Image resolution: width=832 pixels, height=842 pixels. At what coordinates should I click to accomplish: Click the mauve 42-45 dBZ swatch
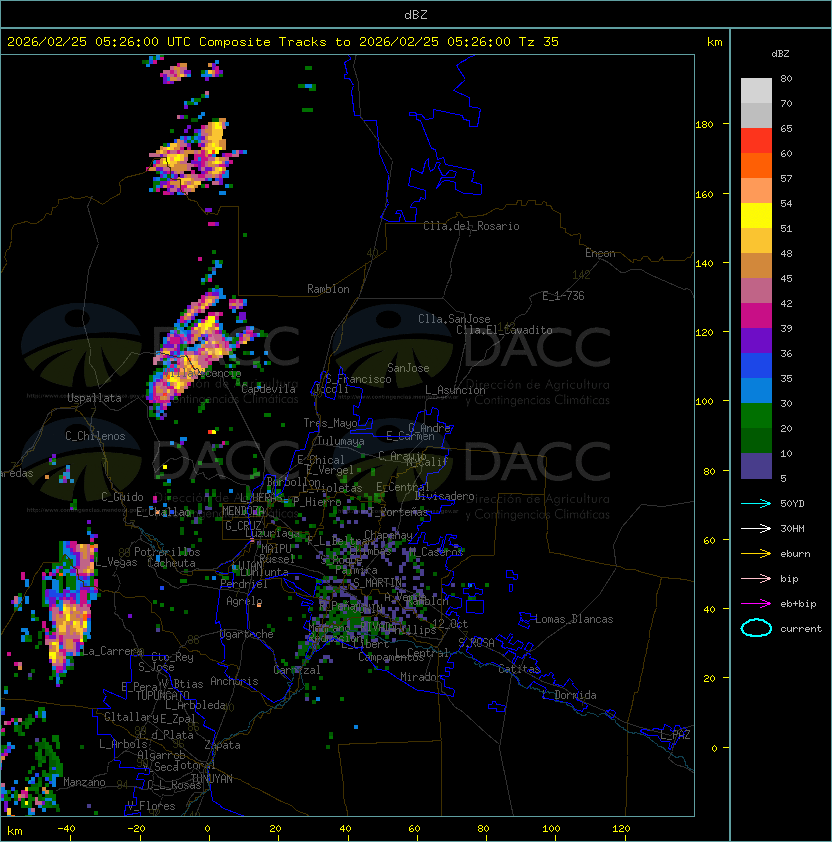pos(756,291)
